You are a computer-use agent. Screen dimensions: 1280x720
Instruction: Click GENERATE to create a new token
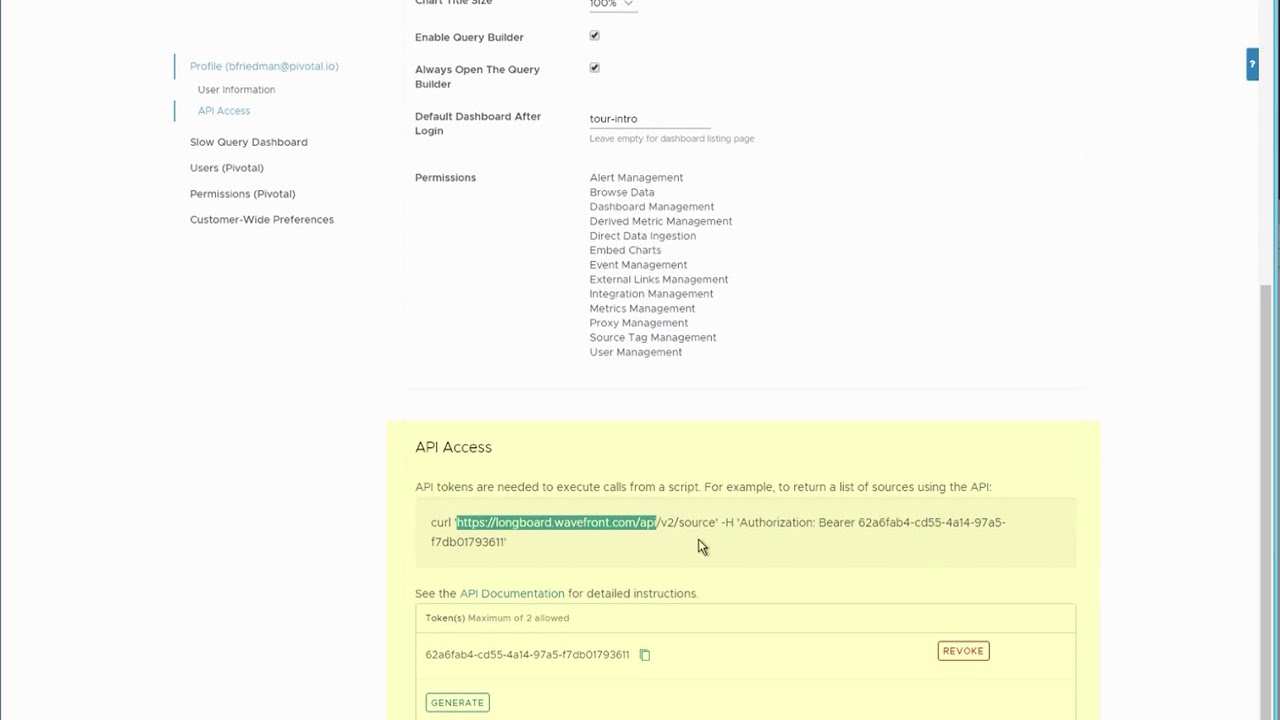click(457, 703)
